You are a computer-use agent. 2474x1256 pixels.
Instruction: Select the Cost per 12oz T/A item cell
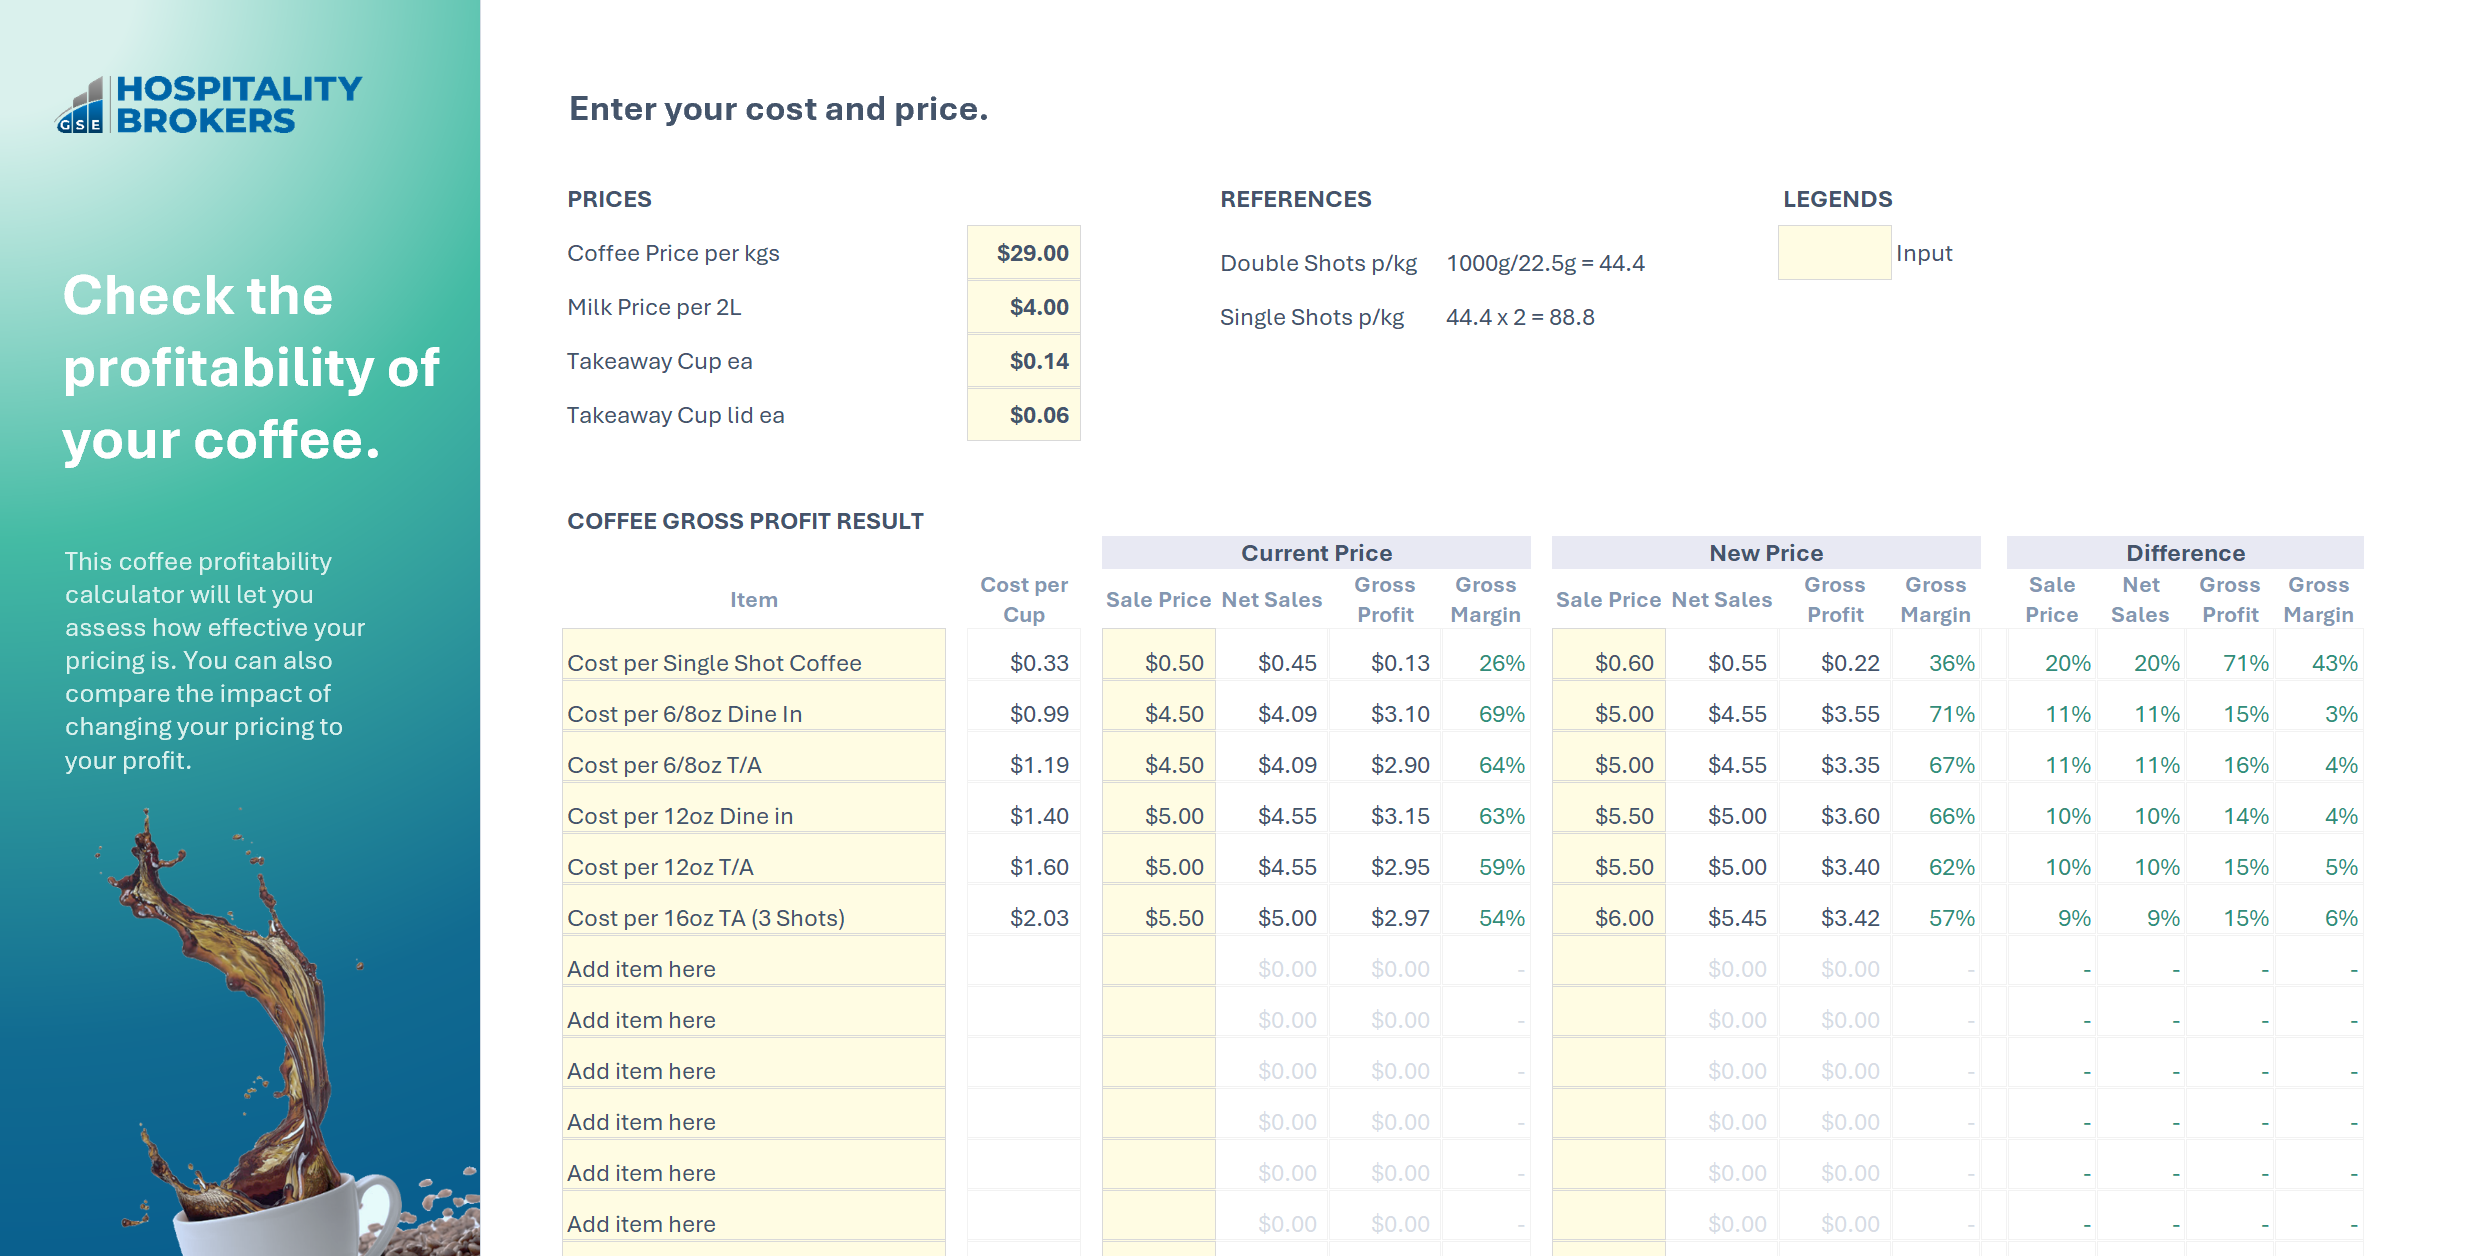click(x=754, y=859)
